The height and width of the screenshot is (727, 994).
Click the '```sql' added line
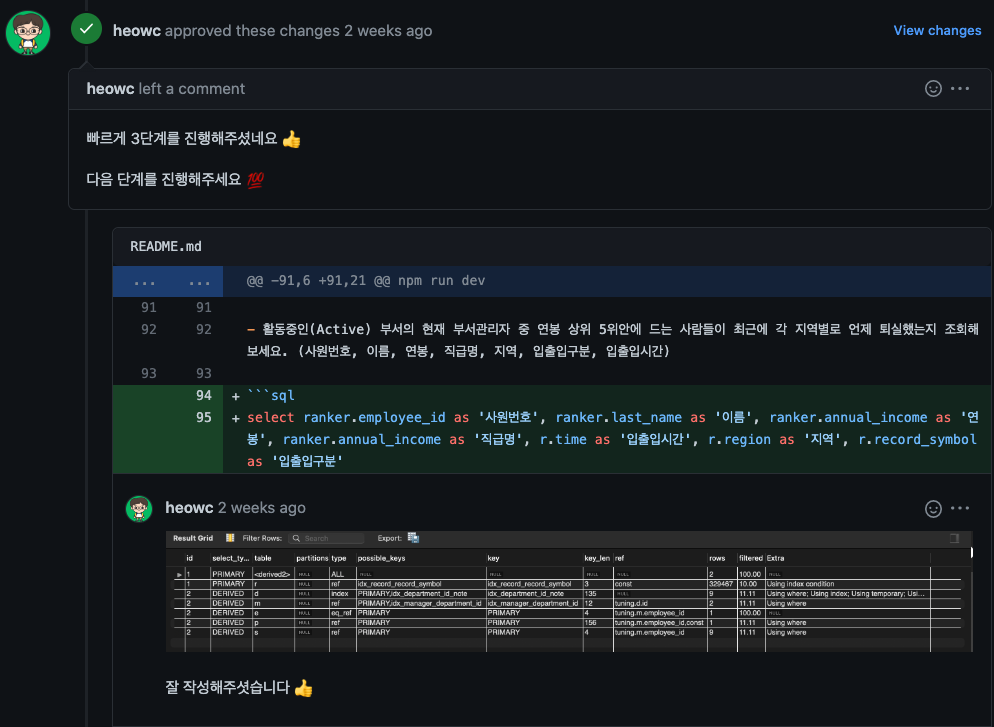(x=271, y=396)
